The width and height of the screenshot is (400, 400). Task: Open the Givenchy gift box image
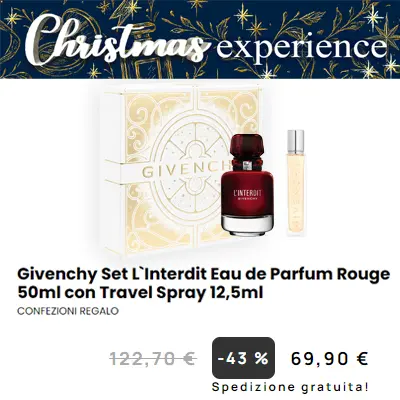pyautogui.click(x=182, y=170)
